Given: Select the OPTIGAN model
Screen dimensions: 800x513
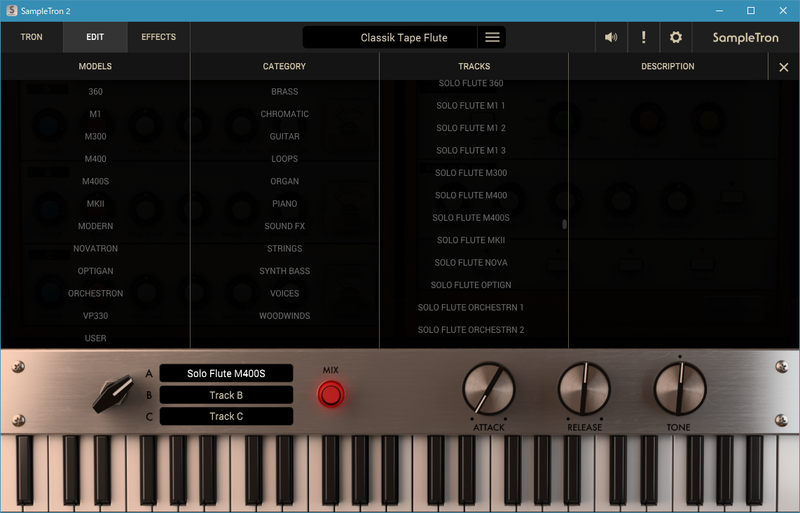Looking at the screenshot, I should (x=95, y=271).
